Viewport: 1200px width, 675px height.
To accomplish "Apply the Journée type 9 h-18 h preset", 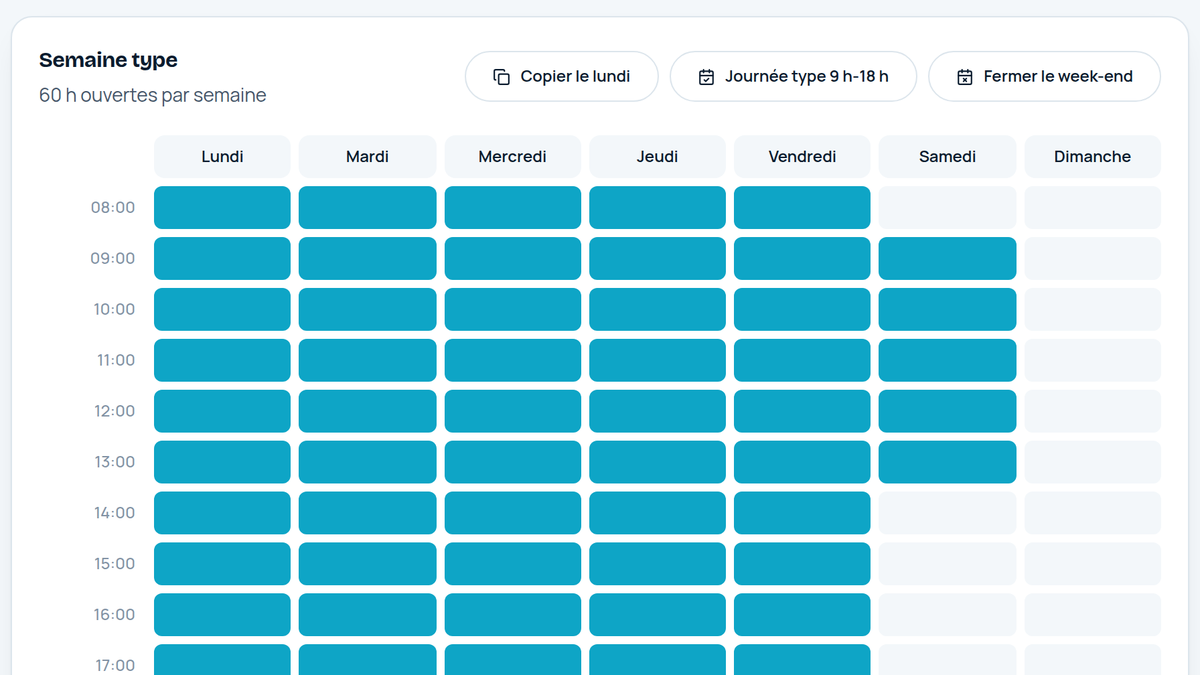I will 793,76.
